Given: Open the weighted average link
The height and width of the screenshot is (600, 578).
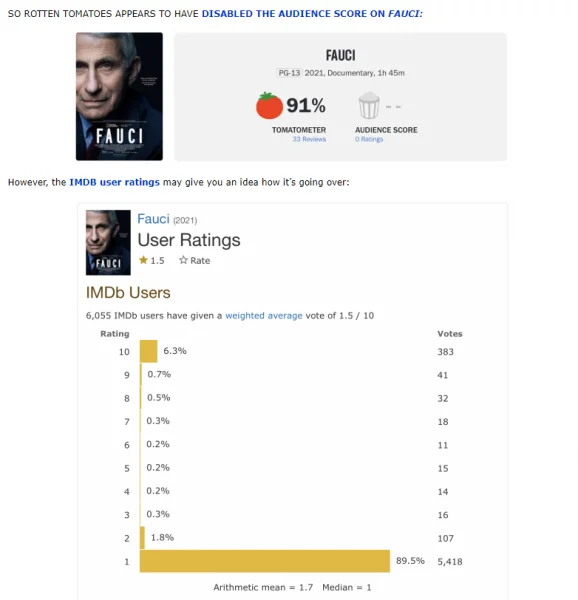Looking at the screenshot, I should 264,316.
